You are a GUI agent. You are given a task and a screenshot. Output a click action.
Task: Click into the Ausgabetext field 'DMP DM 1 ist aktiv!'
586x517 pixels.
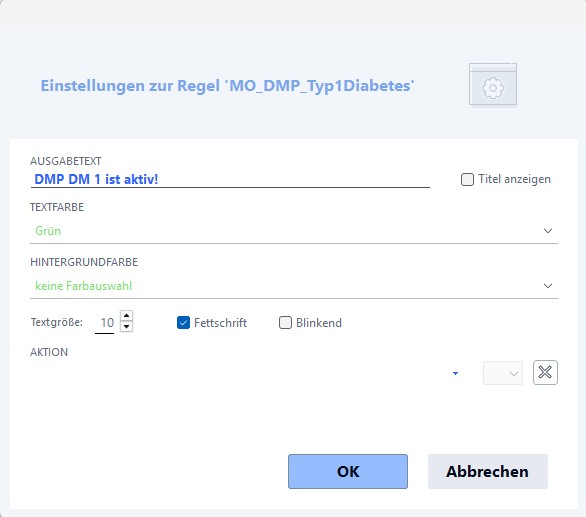click(x=230, y=179)
